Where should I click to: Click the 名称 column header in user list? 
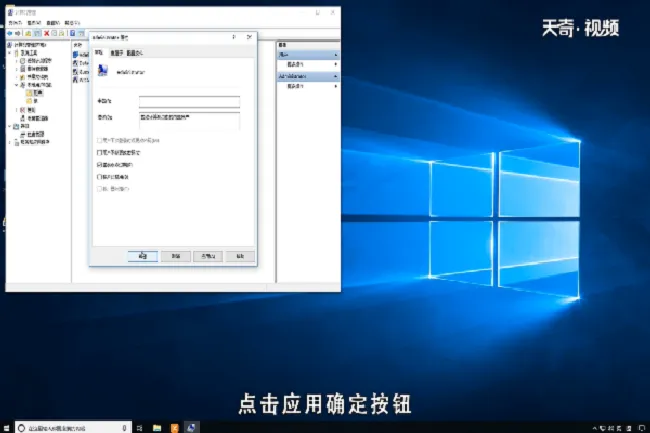(78, 45)
